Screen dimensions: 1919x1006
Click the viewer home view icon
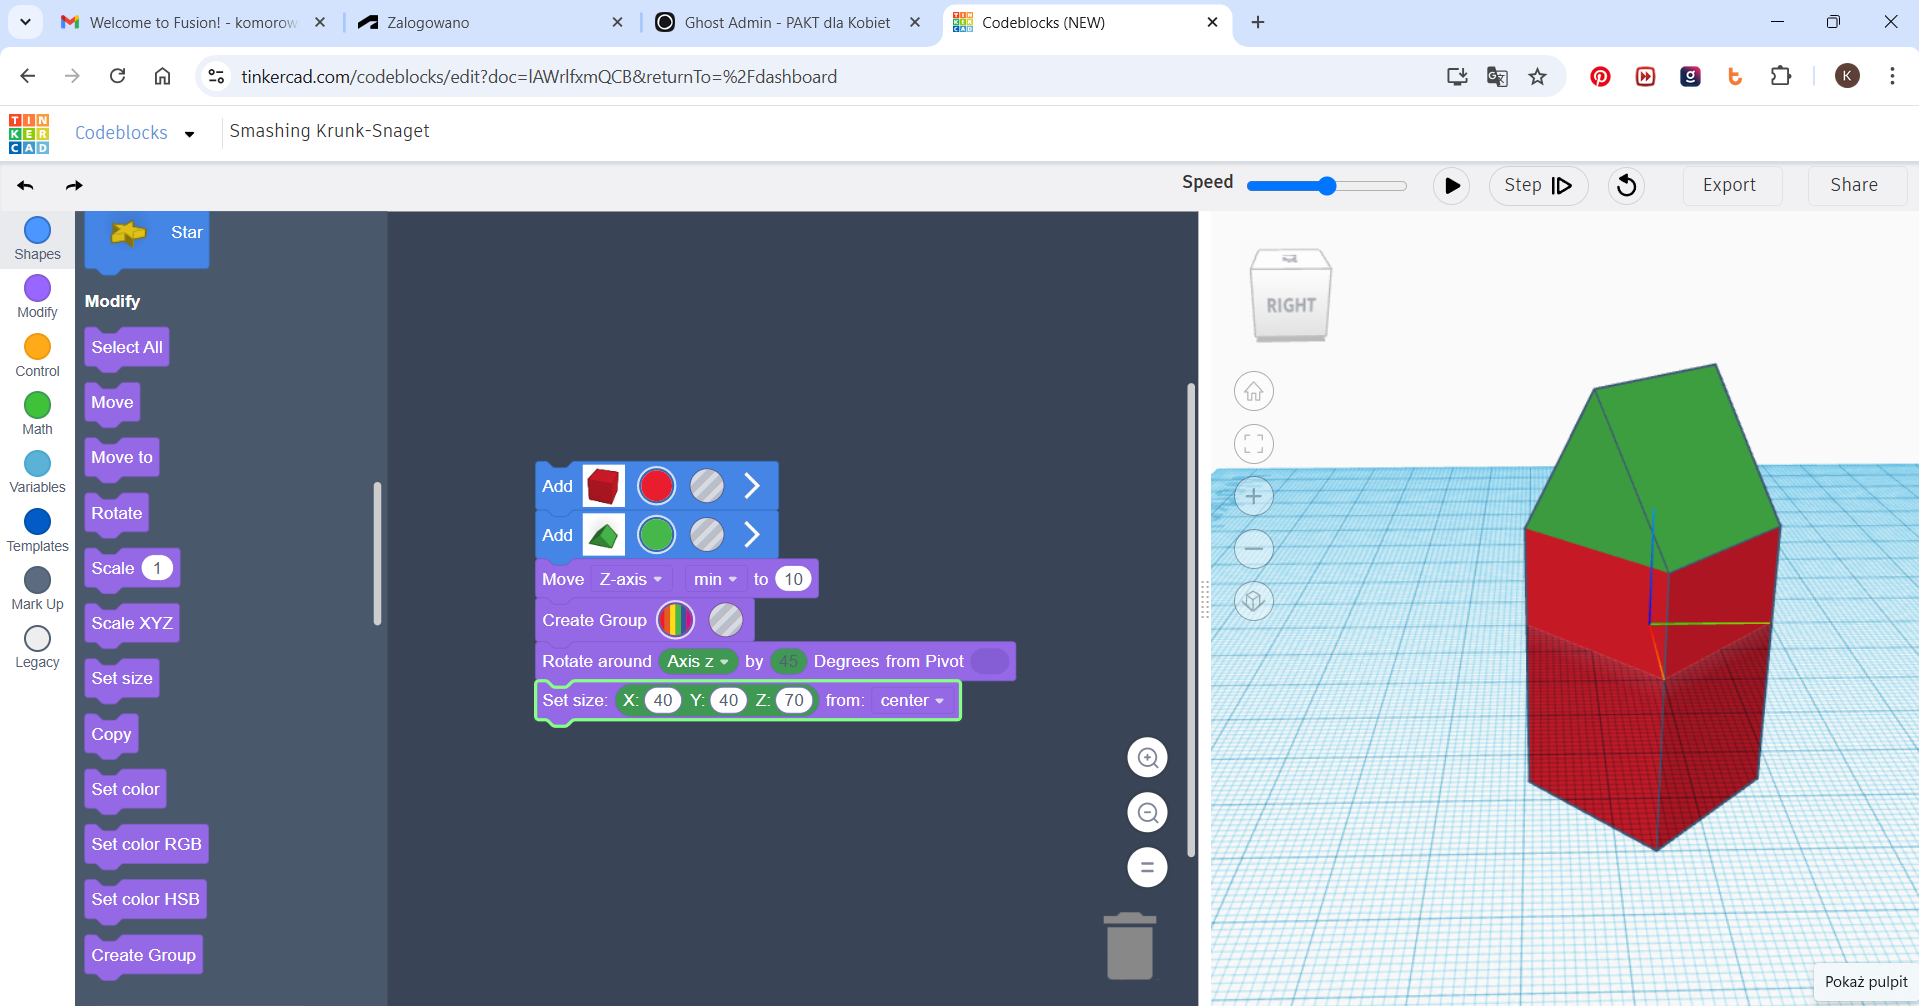point(1253,391)
